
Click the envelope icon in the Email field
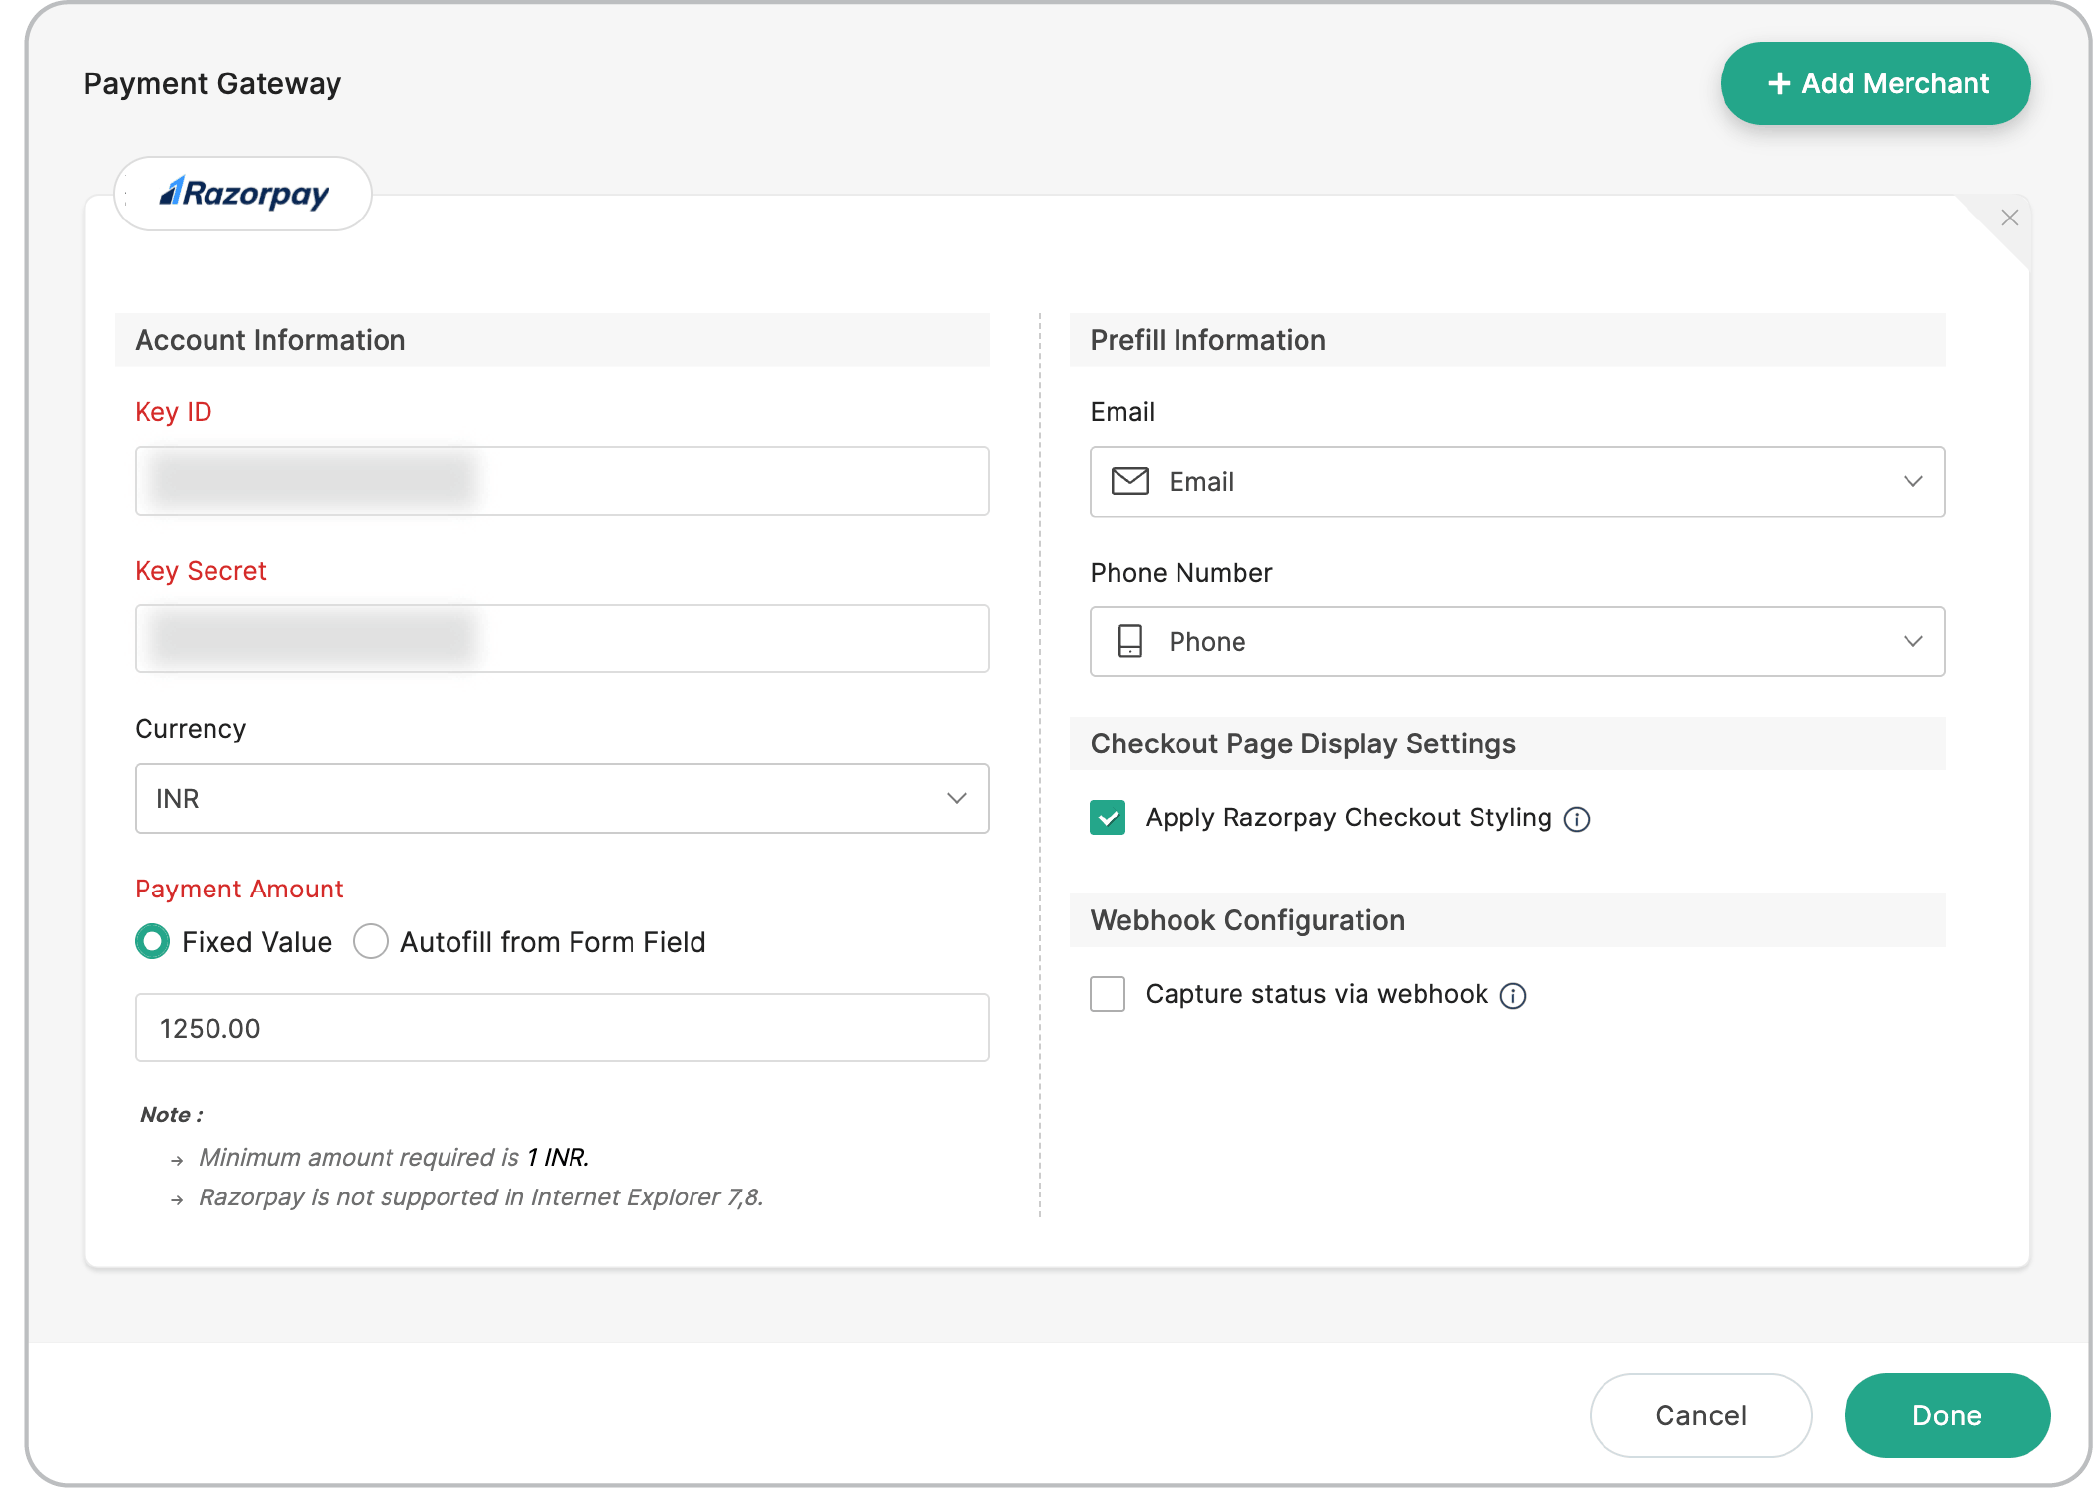tap(1129, 481)
